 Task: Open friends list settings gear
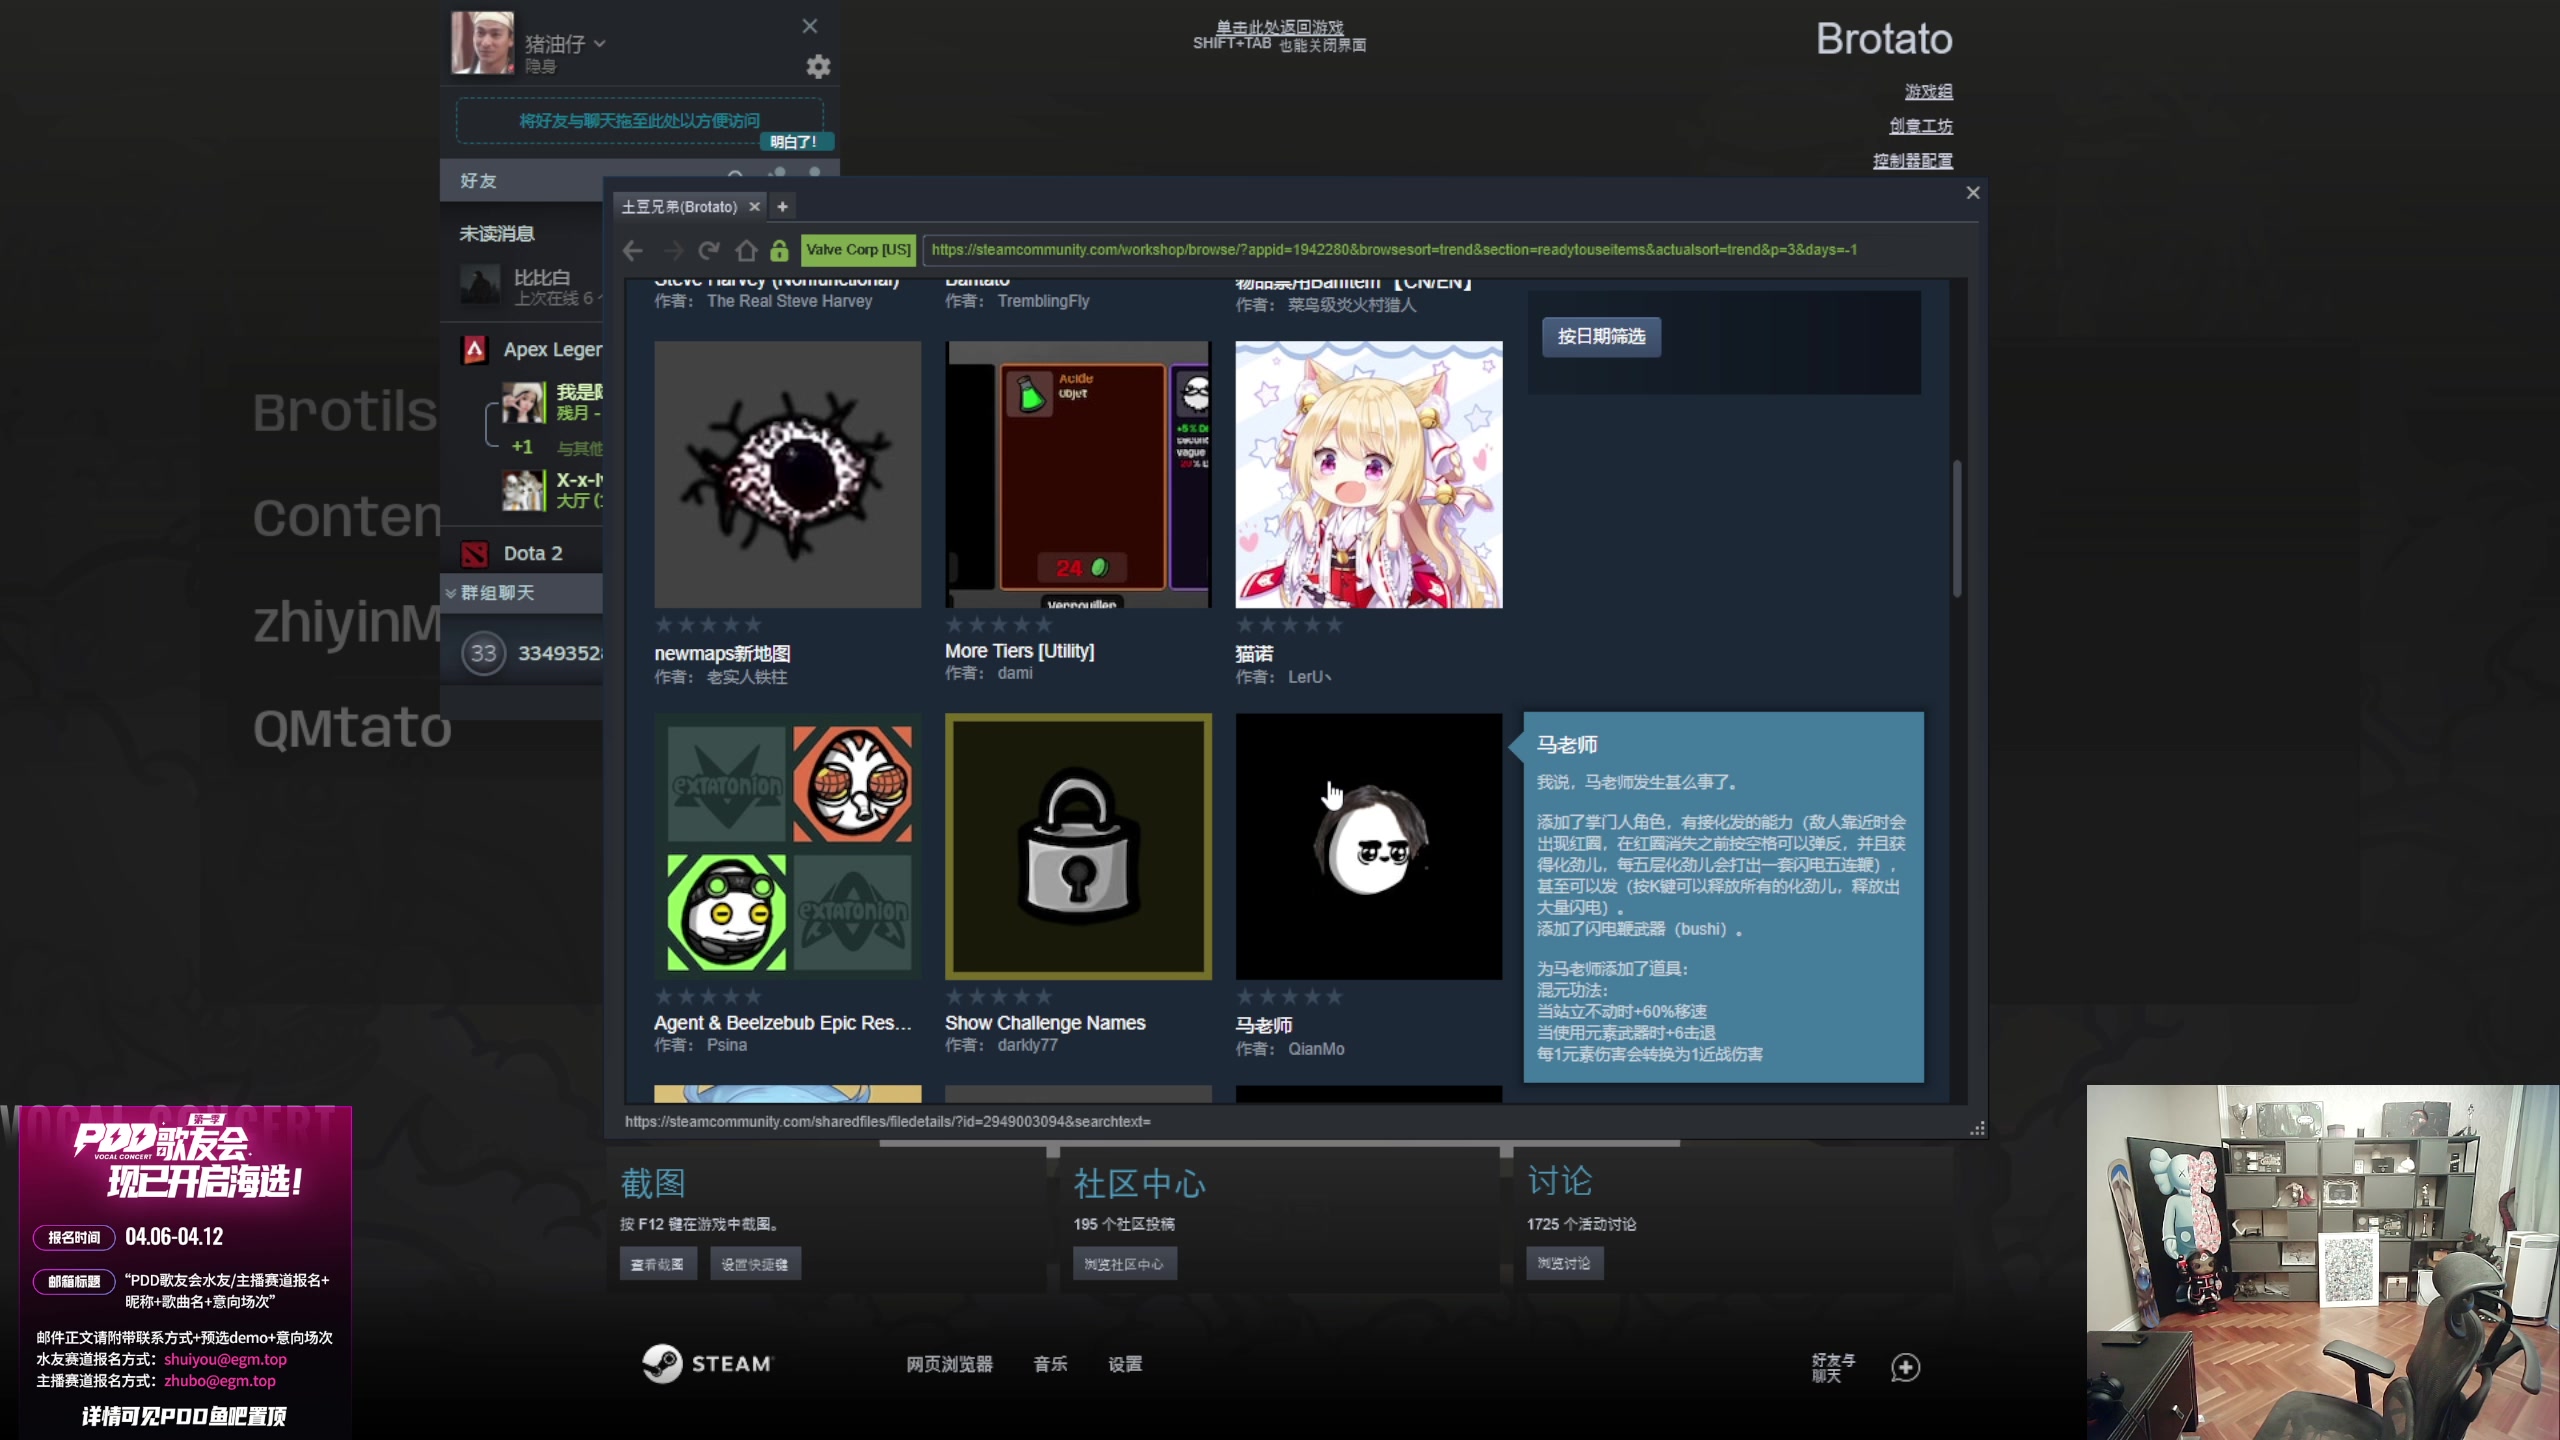point(818,67)
